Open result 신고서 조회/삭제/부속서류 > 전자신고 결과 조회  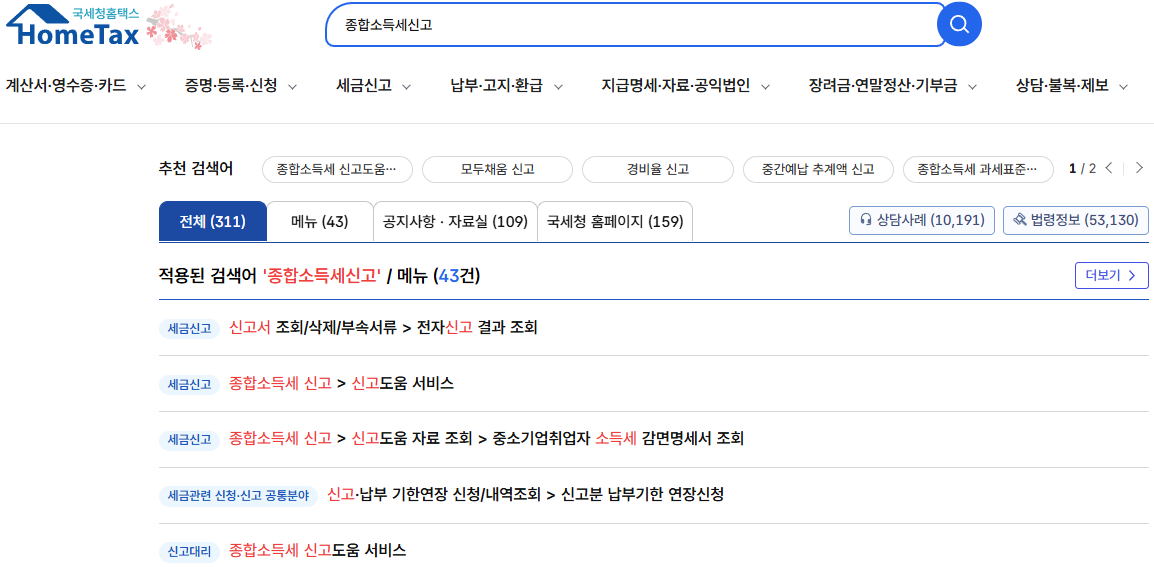383,328
